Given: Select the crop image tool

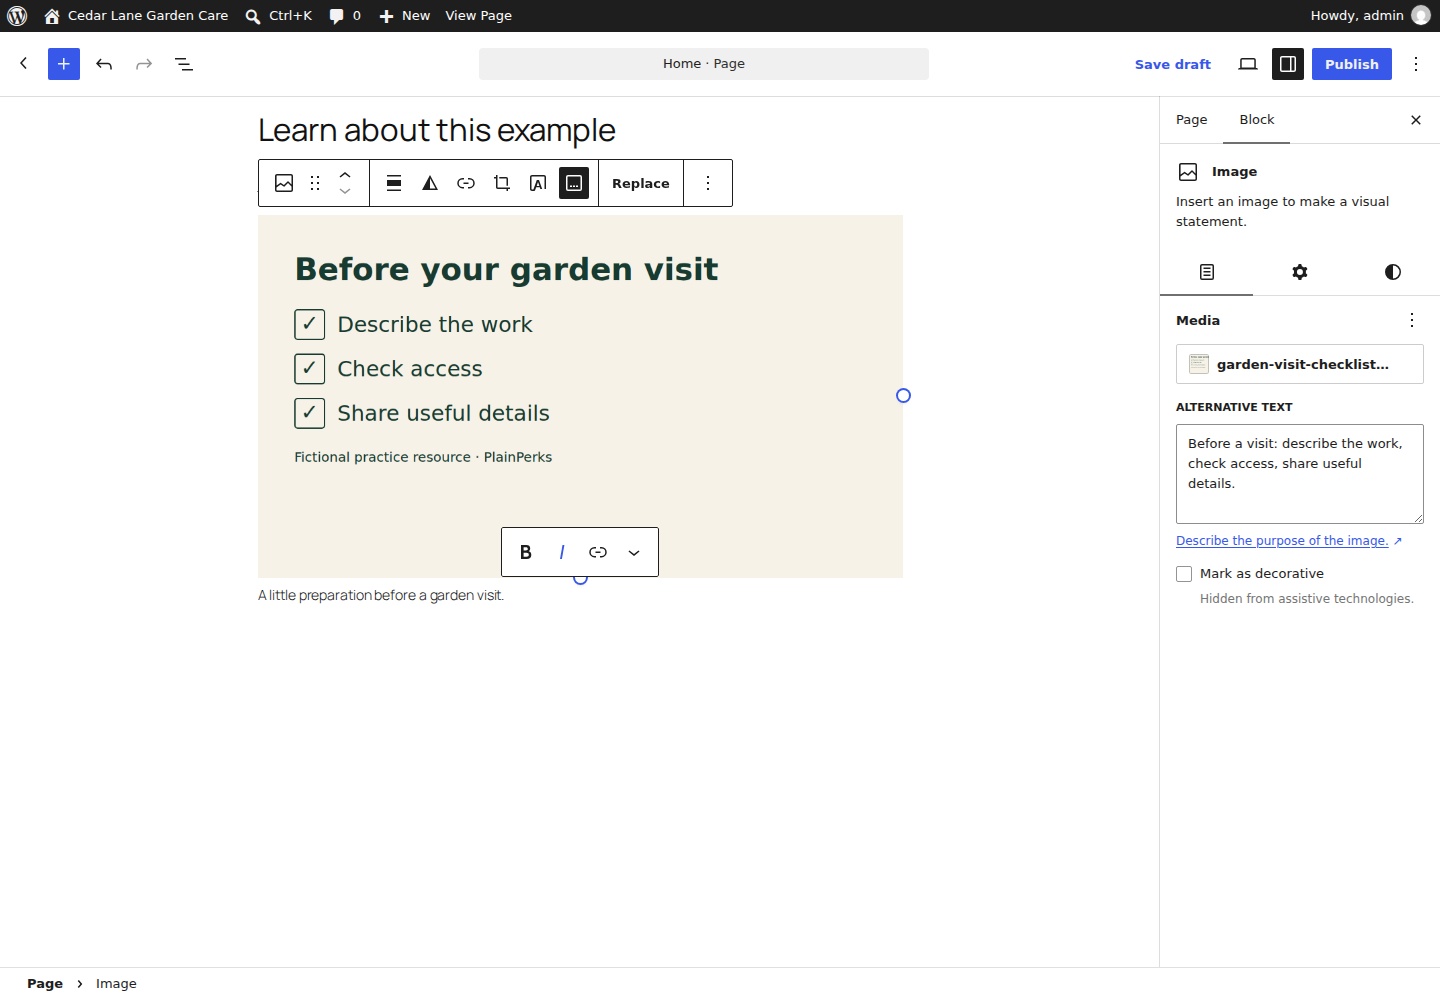Looking at the screenshot, I should click(502, 183).
